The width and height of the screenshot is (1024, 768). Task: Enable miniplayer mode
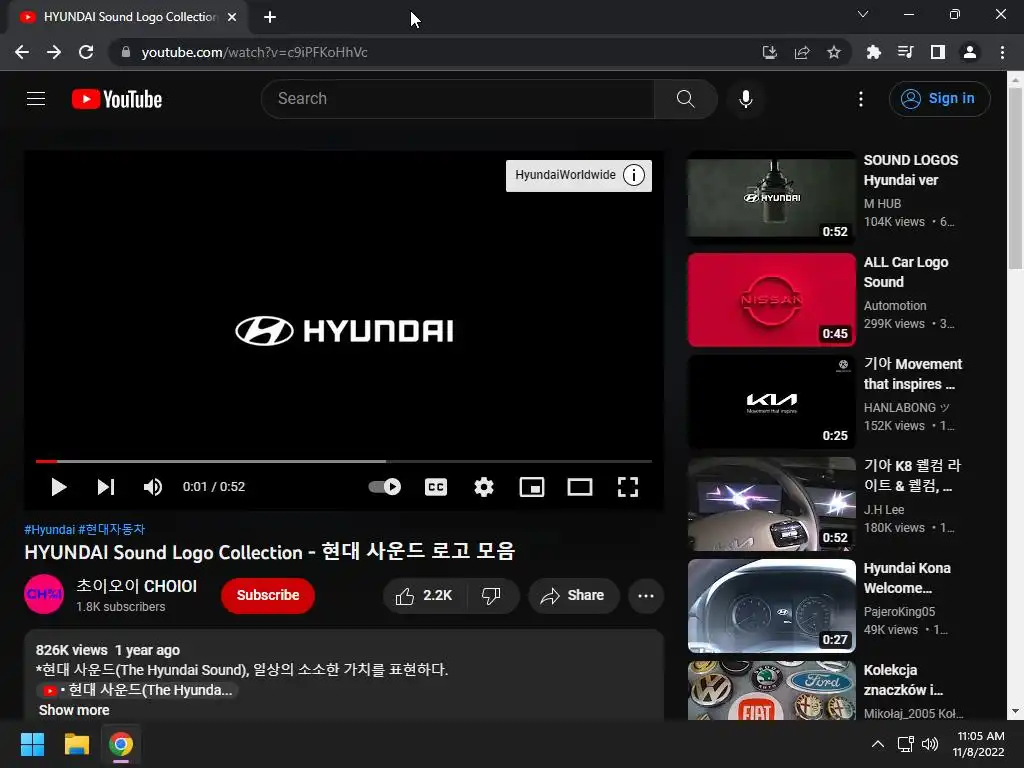pyautogui.click(x=532, y=487)
